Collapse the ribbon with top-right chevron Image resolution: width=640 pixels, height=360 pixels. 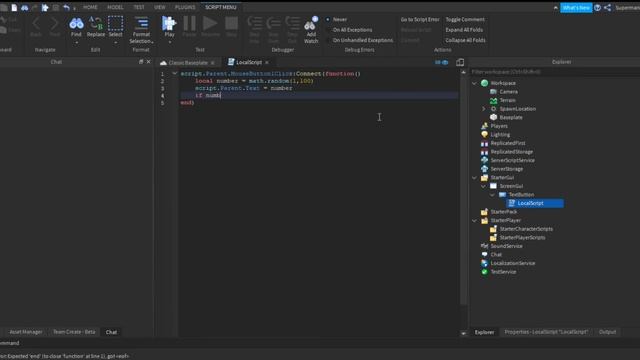pos(556,7)
